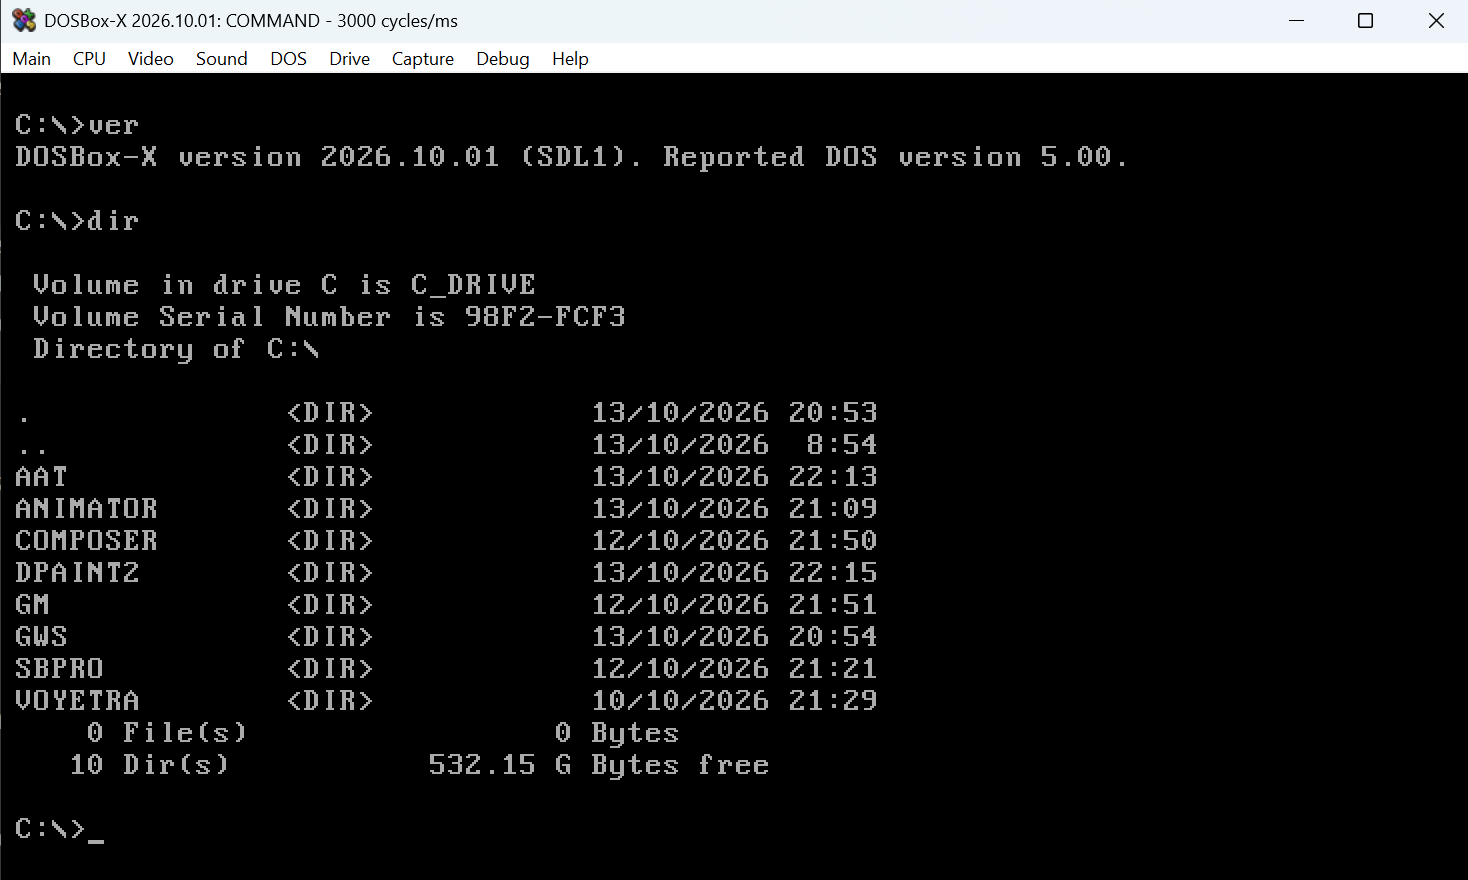The image size is (1468, 880).
Task: Click the typed 'ver' command text
Action: [113, 125]
